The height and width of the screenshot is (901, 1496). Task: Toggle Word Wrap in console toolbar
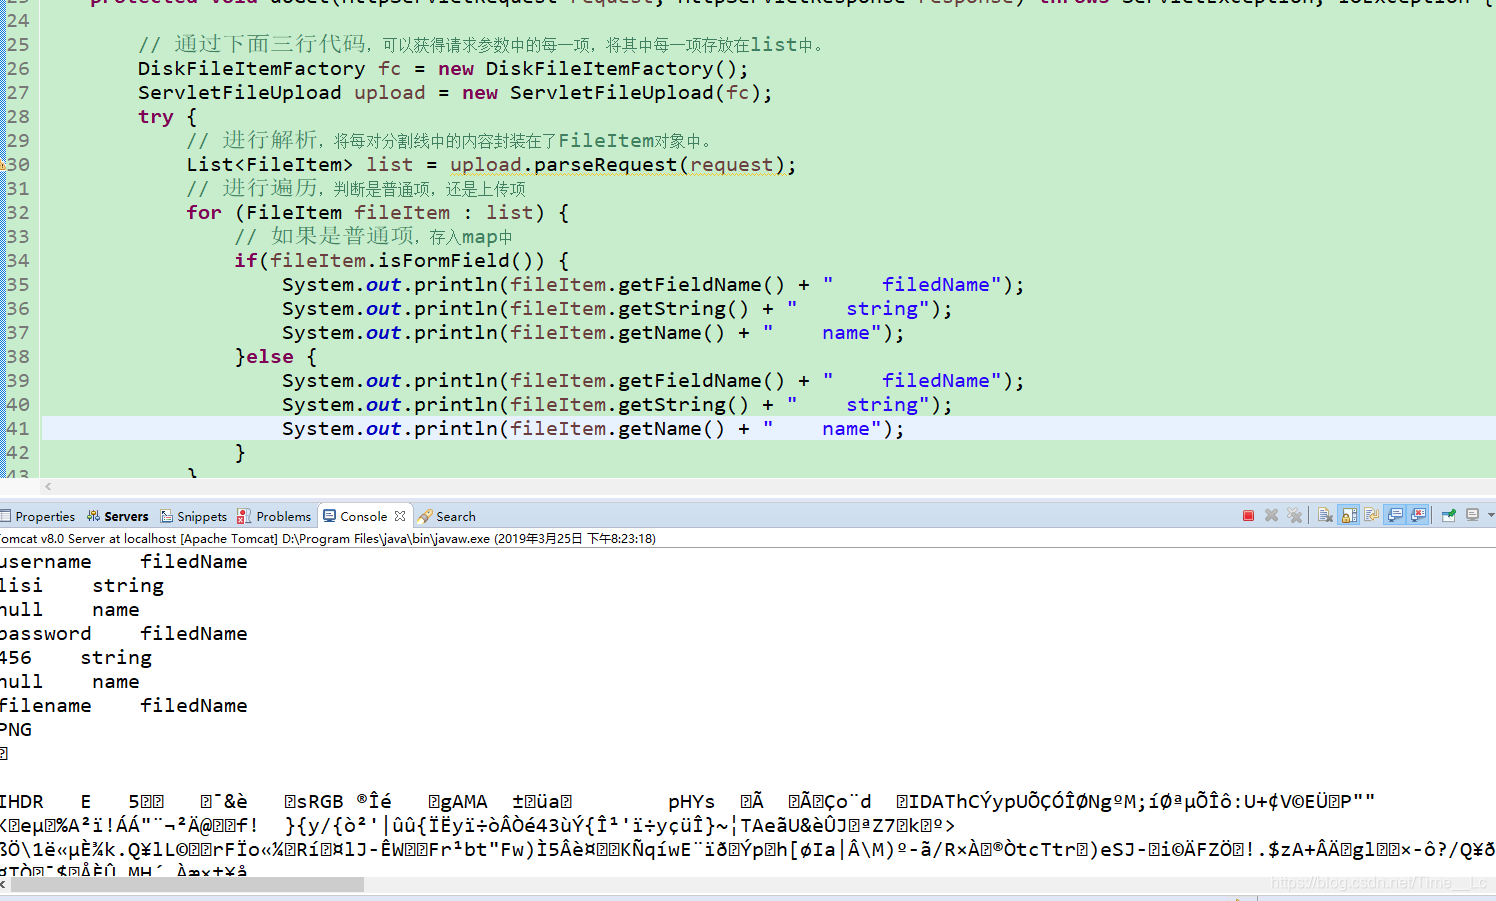[1372, 515]
